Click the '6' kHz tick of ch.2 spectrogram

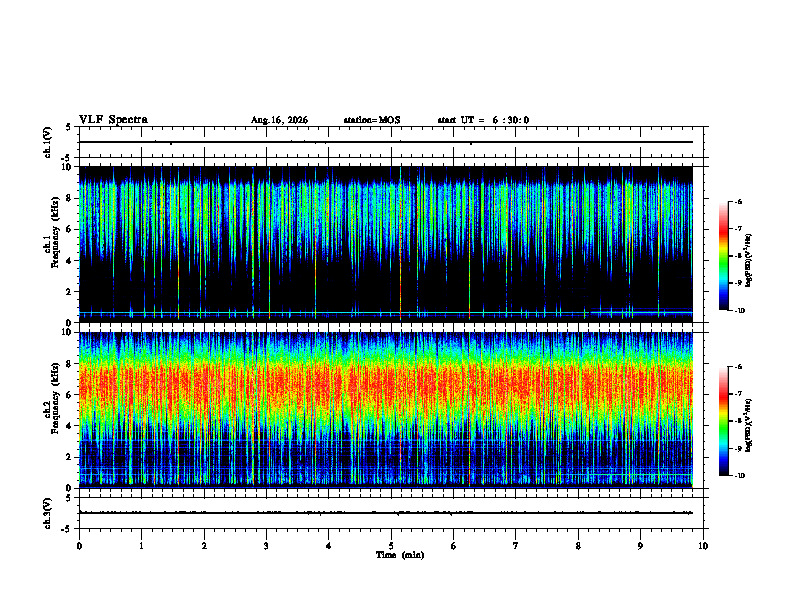(x=70, y=395)
